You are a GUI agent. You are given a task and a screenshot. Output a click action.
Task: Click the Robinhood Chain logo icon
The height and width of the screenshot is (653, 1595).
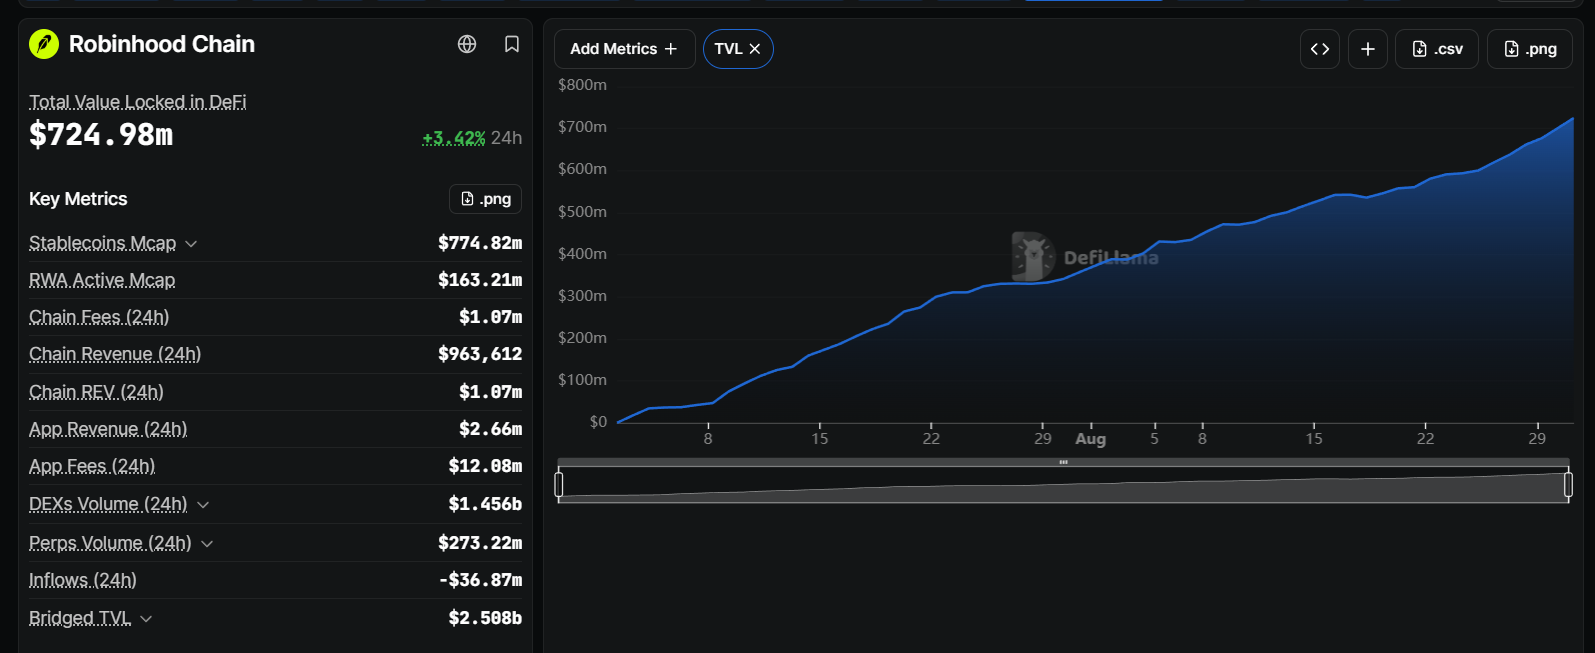(44, 44)
